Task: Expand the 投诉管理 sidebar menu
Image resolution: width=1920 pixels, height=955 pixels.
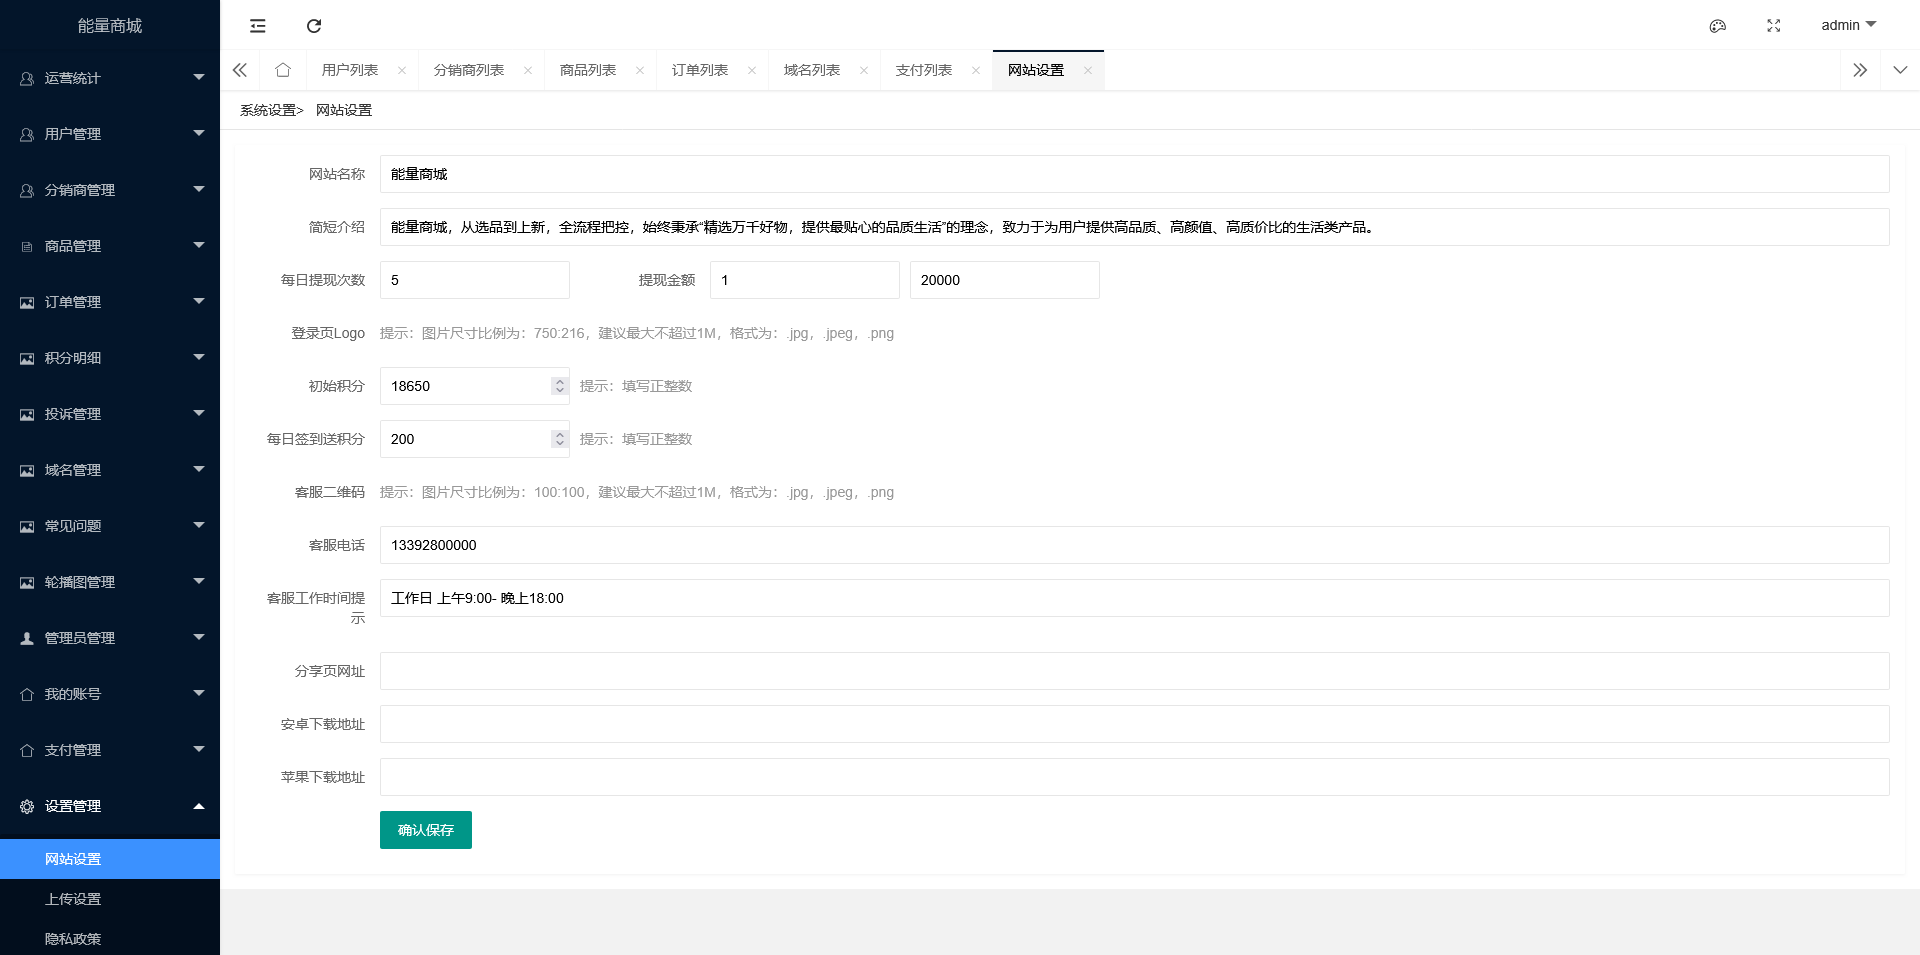Action: tap(110, 414)
